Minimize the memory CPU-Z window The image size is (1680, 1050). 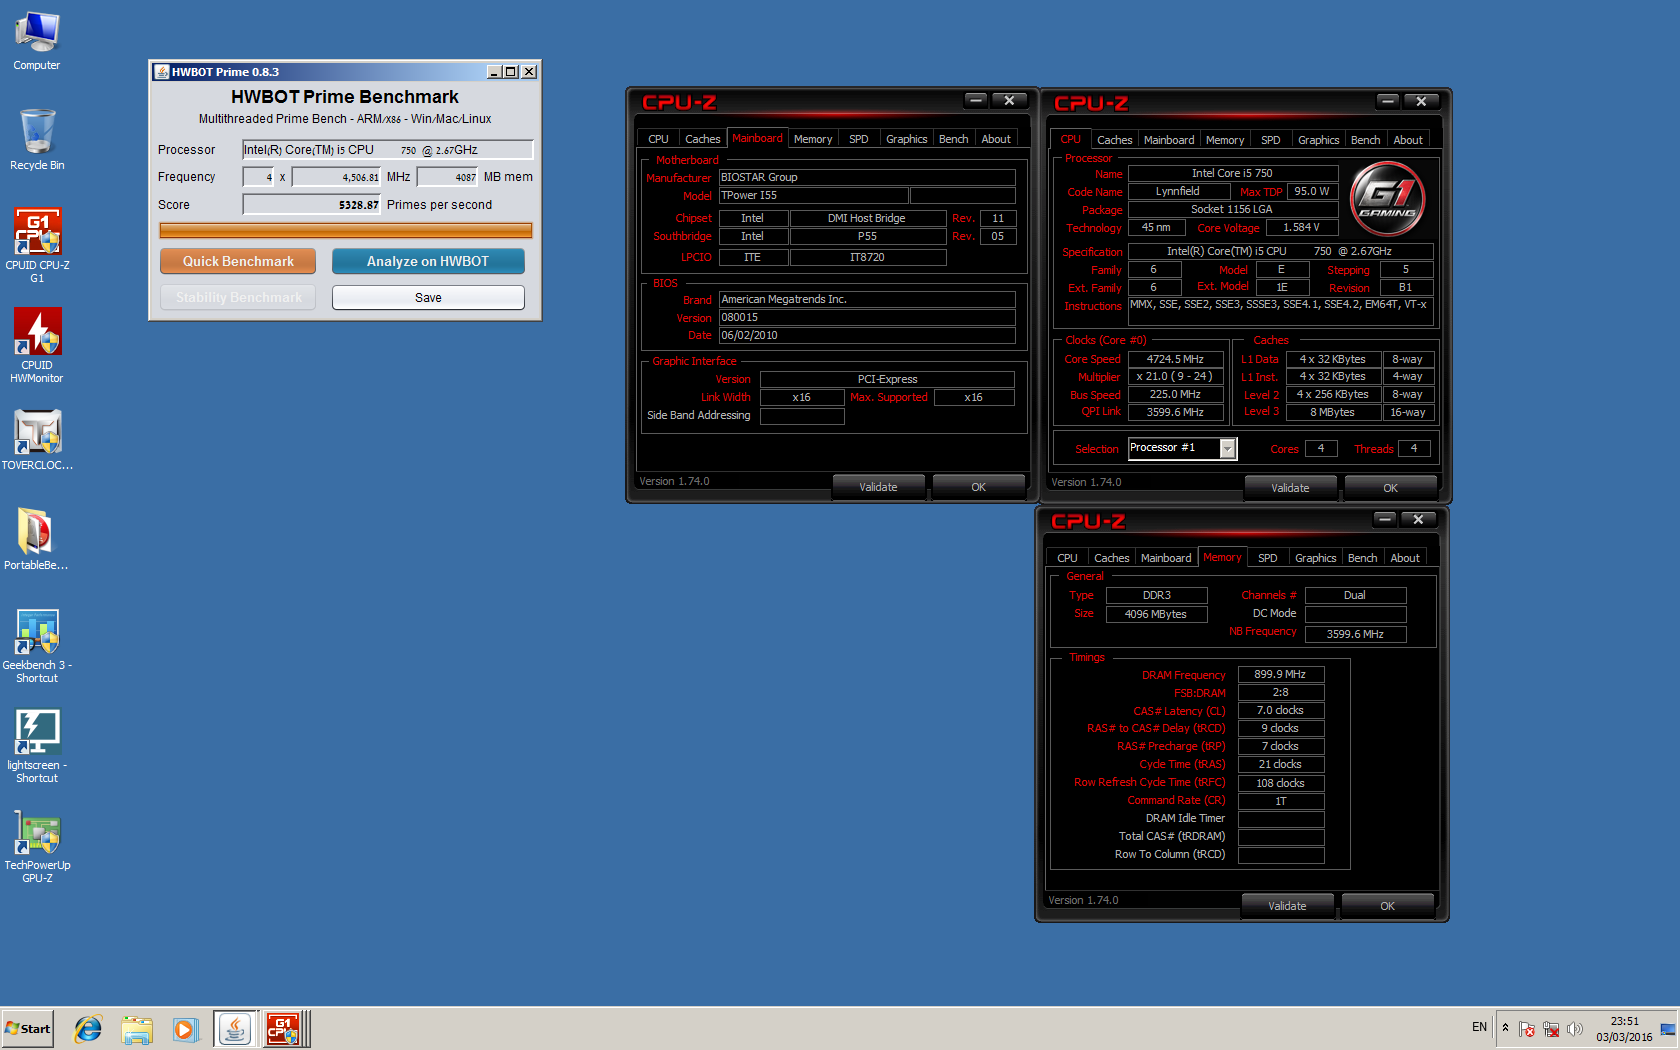(1385, 519)
